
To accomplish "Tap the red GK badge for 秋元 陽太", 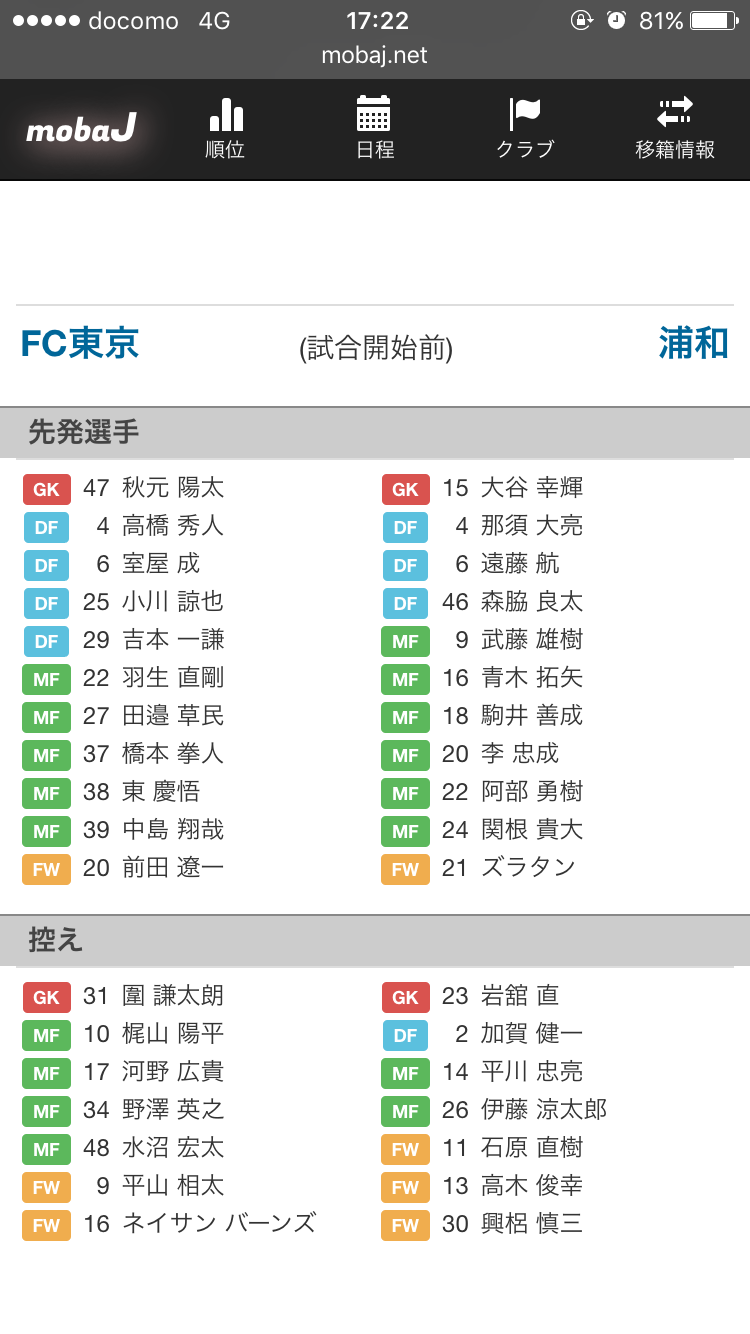I will pyautogui.click(x=47, y=489).
